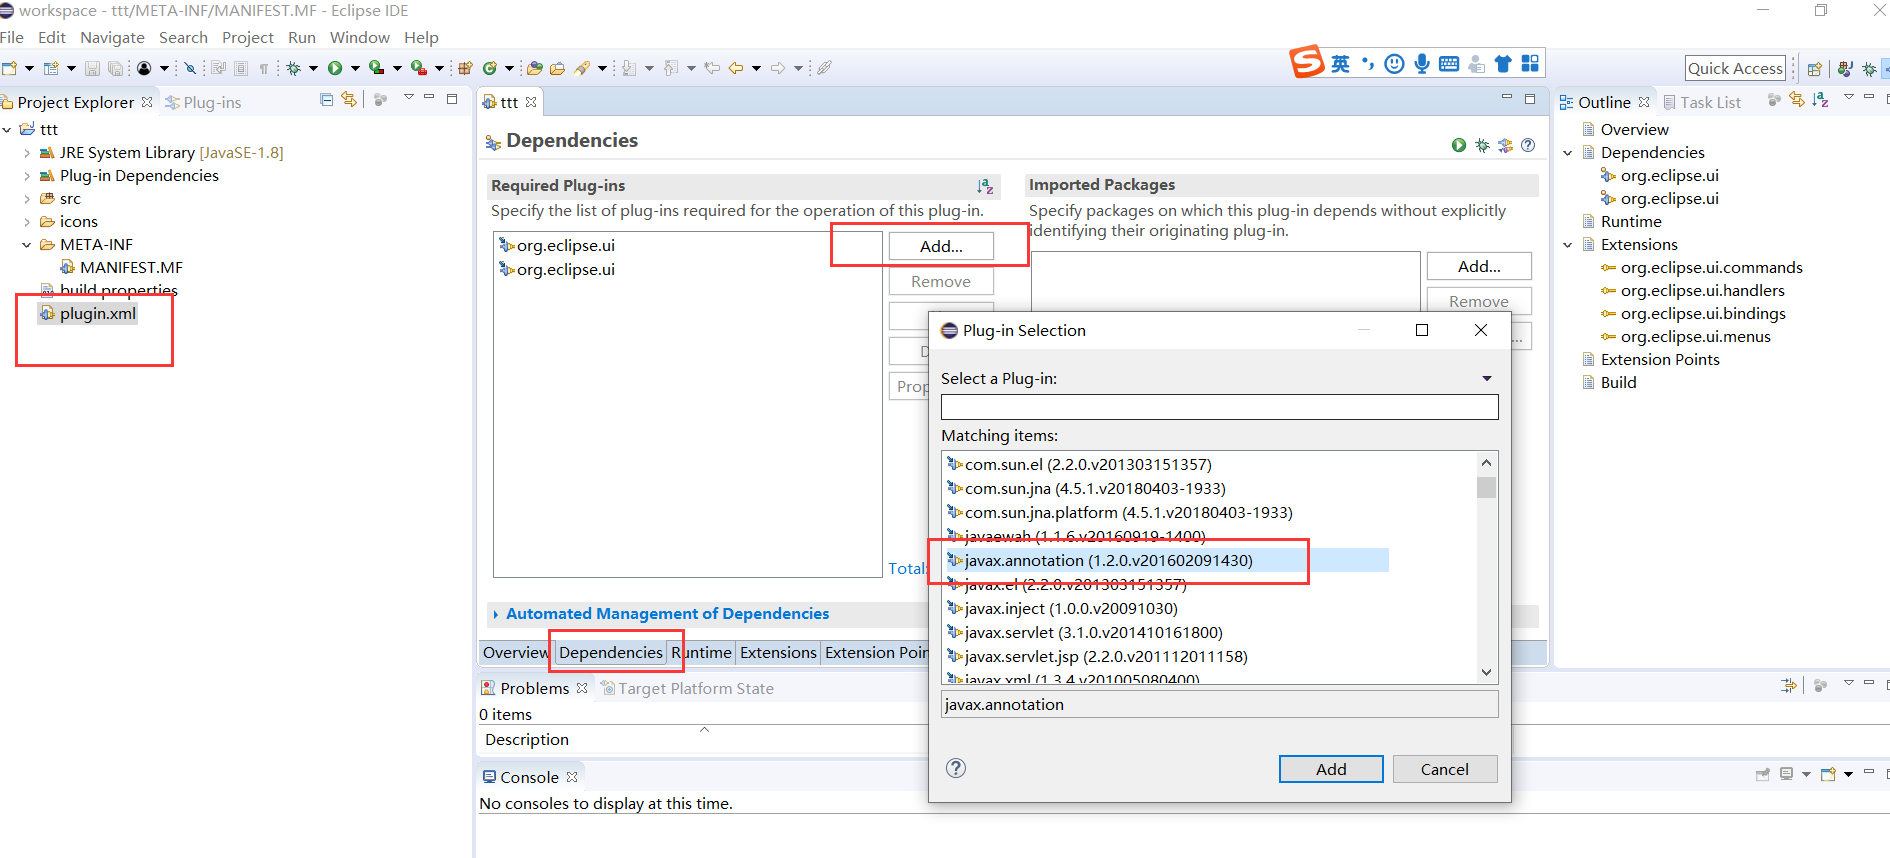The width and height of the screenshot is (1890, 858).
Task: Click the Java EE perspective icon
Action: tap(1845, 69)
